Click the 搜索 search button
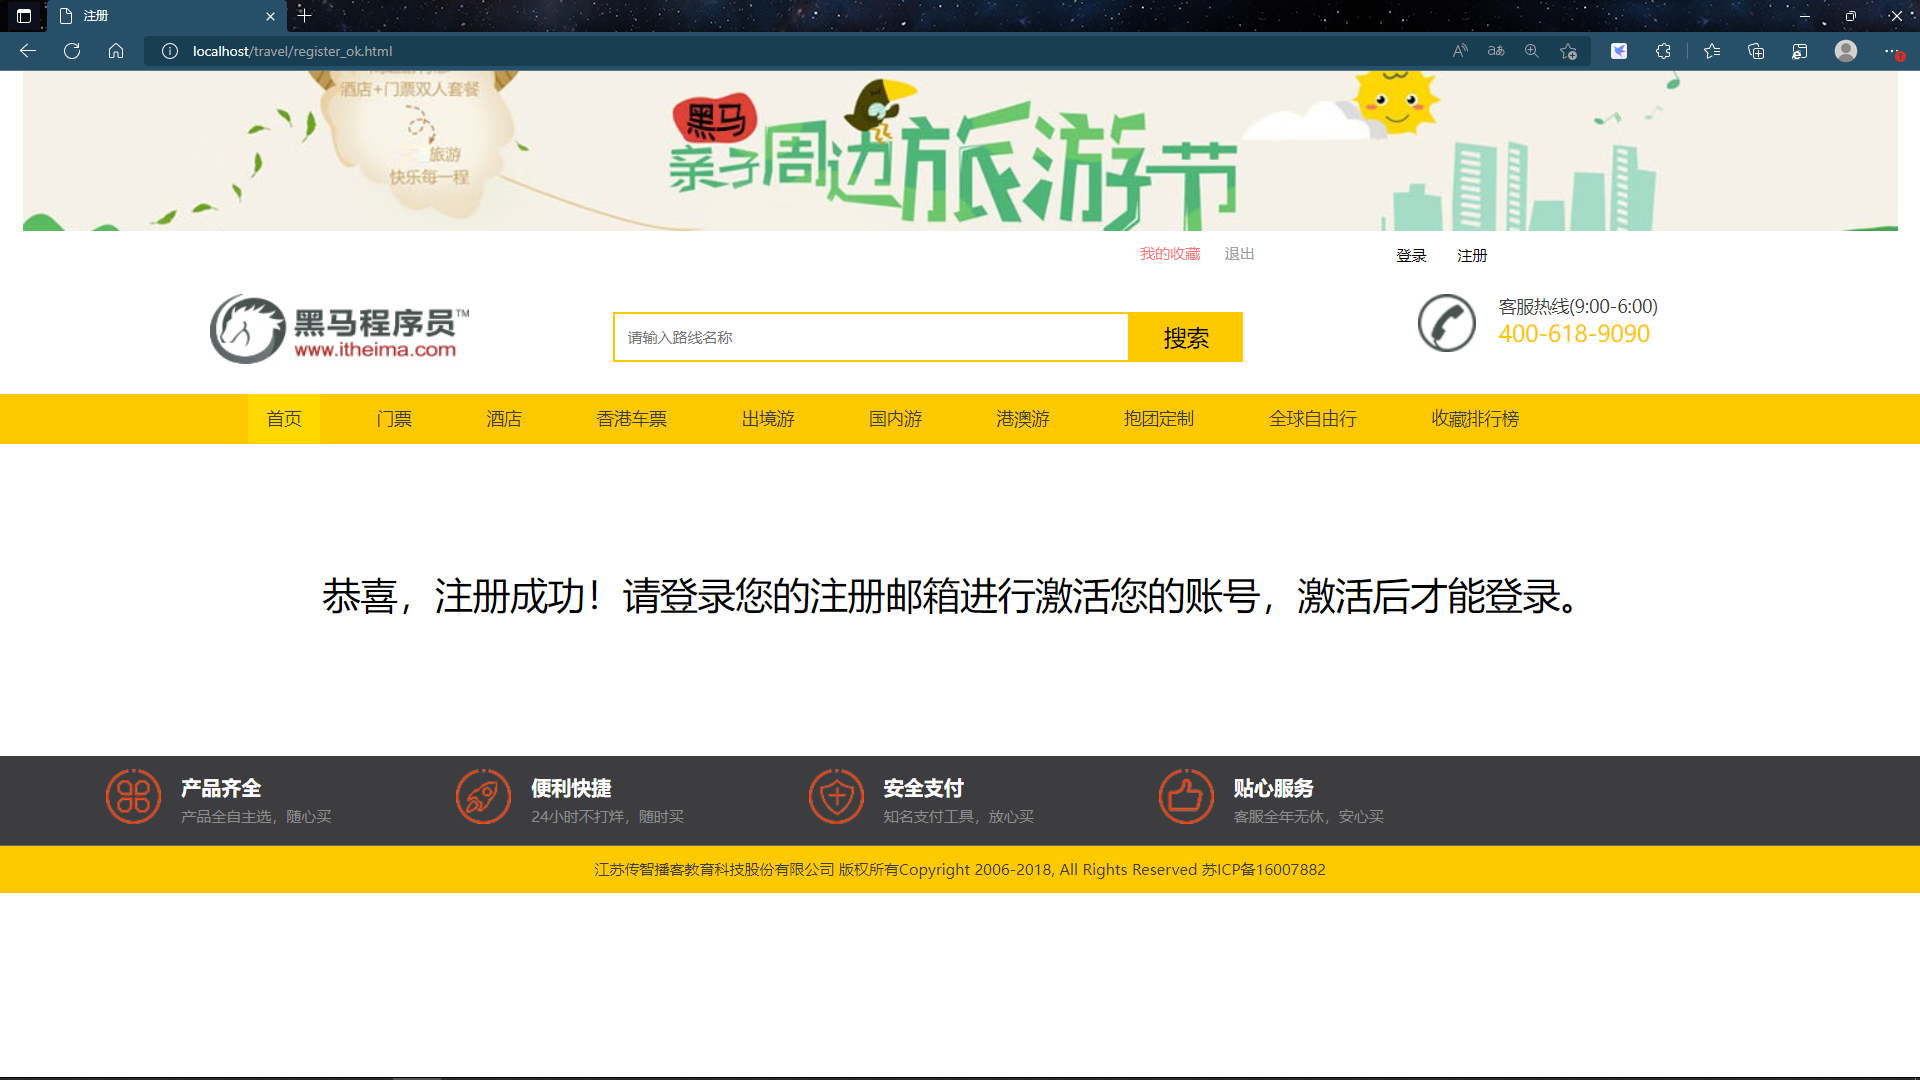1920x1080 pixels. [x=1186, y=338]
